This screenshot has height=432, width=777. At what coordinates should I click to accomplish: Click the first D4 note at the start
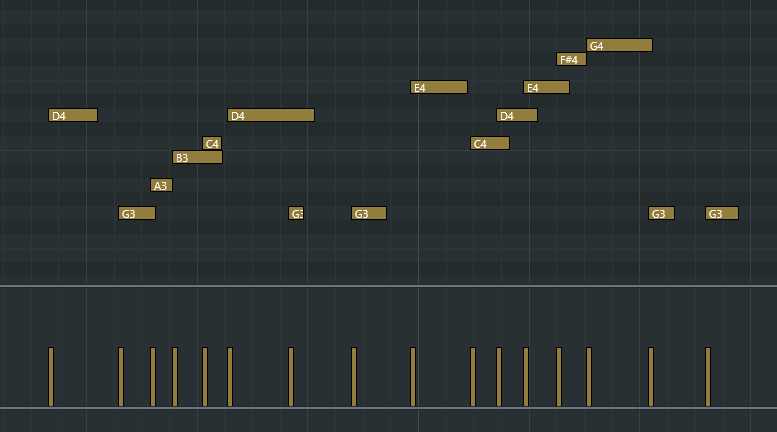click(x=73, y=115)
